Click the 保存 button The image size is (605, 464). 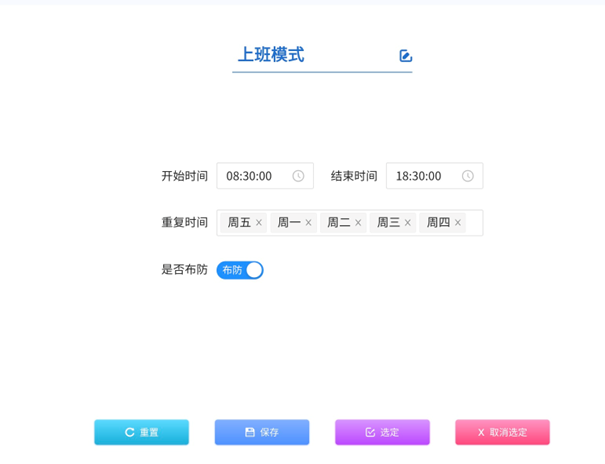(x=262, y=432)
